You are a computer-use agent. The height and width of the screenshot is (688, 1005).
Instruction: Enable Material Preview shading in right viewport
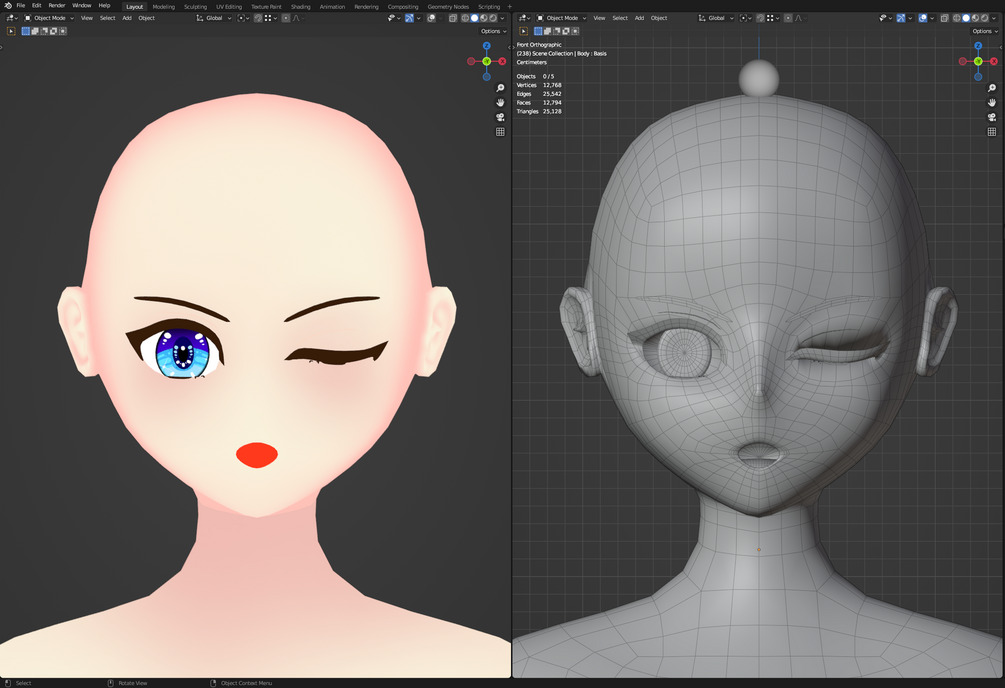pyautogui.click(x=974, y=17)
